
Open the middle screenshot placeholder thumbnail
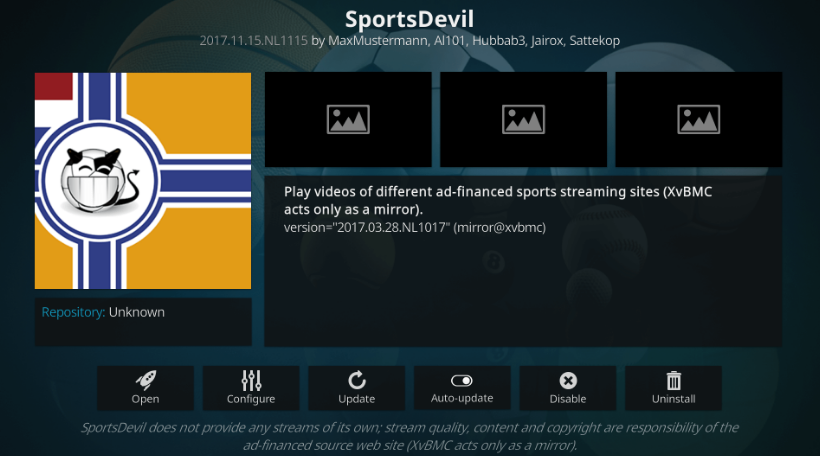click(x=523, y=119)
